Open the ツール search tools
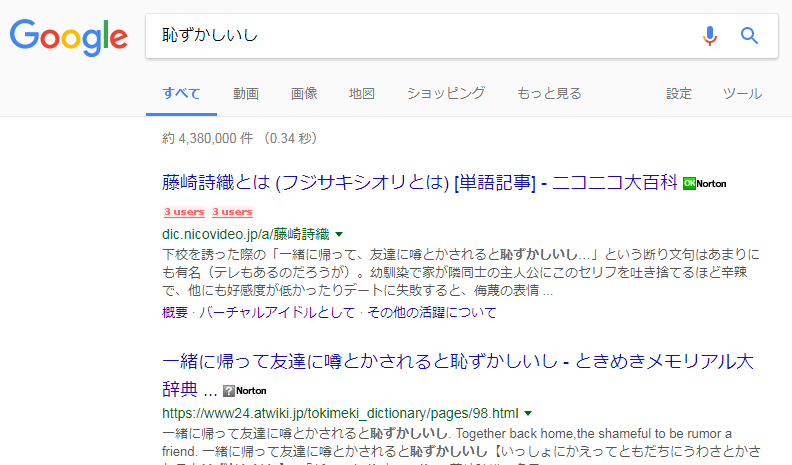The height and width of the screenshot is (465, 792). (x=742, y=93)
